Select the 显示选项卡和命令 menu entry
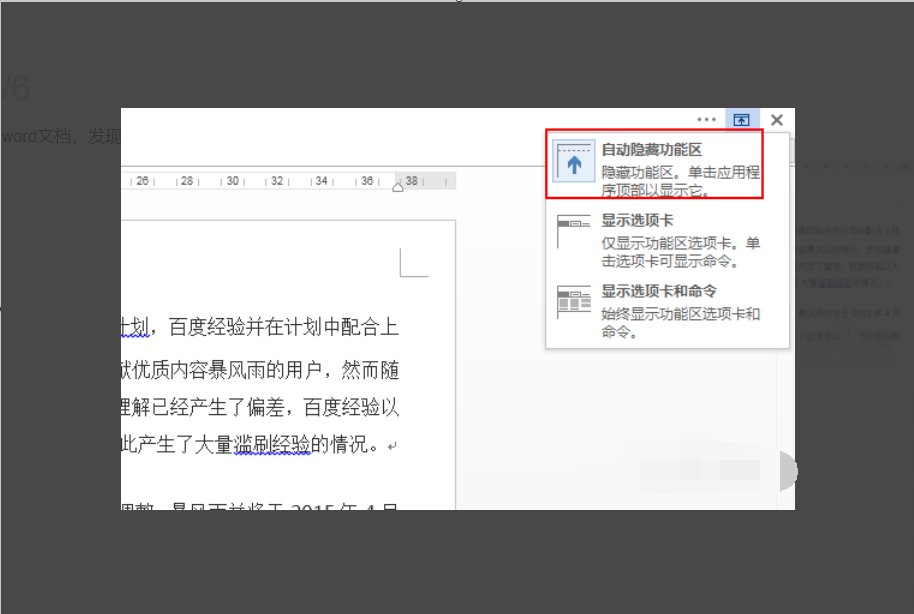This screenshot has height=614, width=914. click(655, 291)
